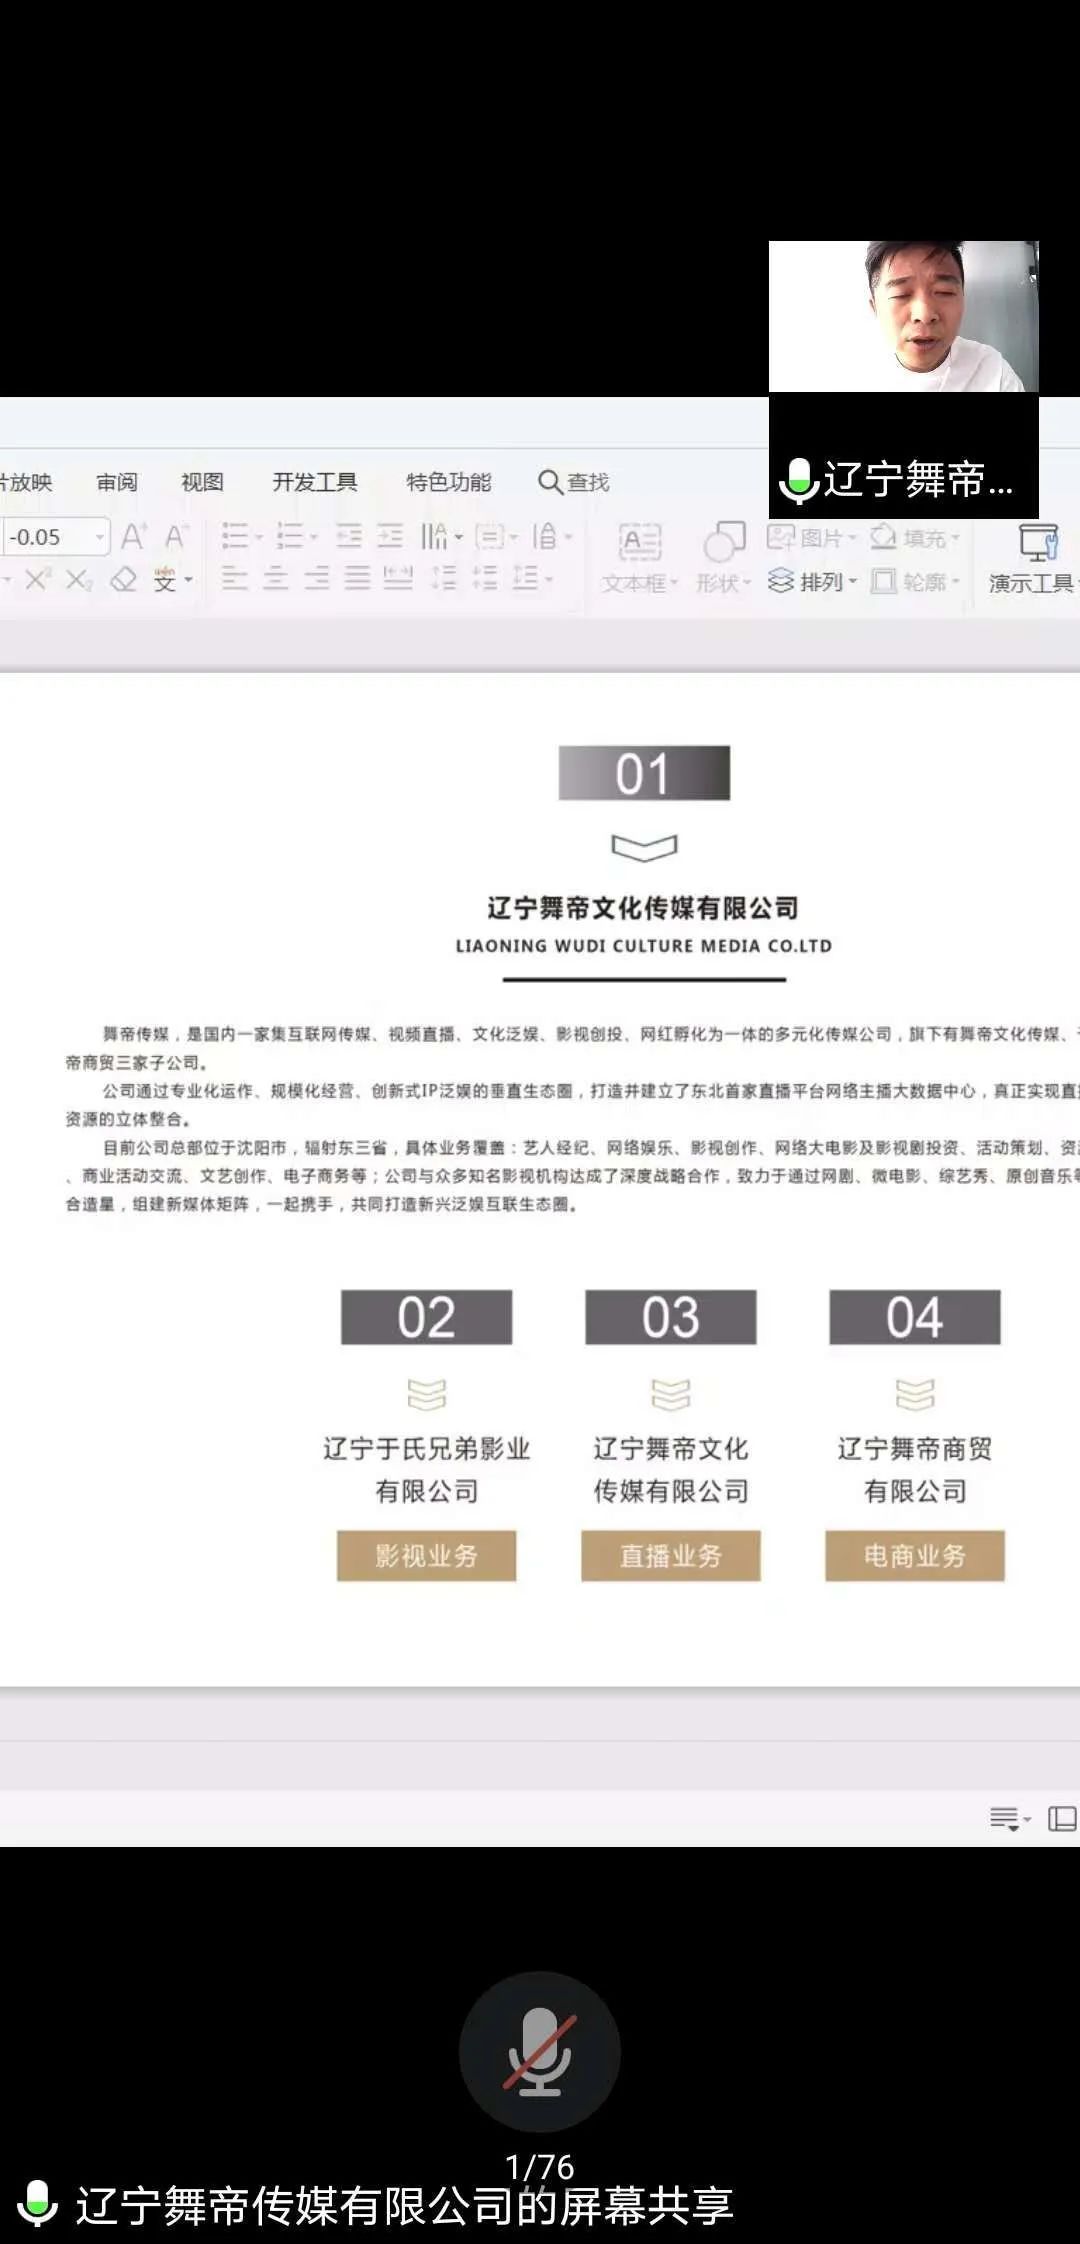Toggle center text alignment
The height and width of the screenshot is (2244, 1080).
pyautogui.click(x=275, y=579)
